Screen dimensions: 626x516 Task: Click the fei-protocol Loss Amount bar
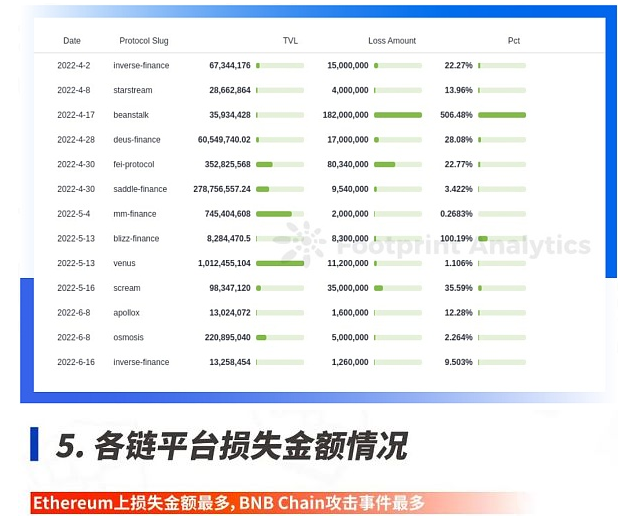398,165
